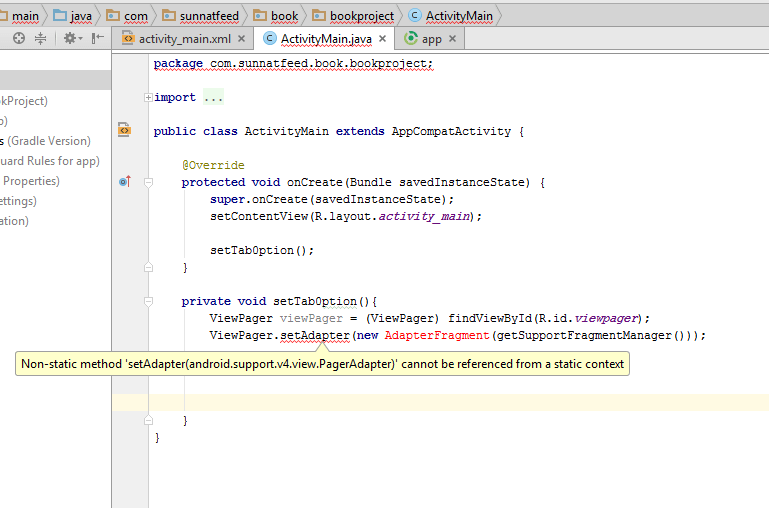Click getSupportFragmentManager() call
This screenshot has height=508, width=769.
(590, 335)
